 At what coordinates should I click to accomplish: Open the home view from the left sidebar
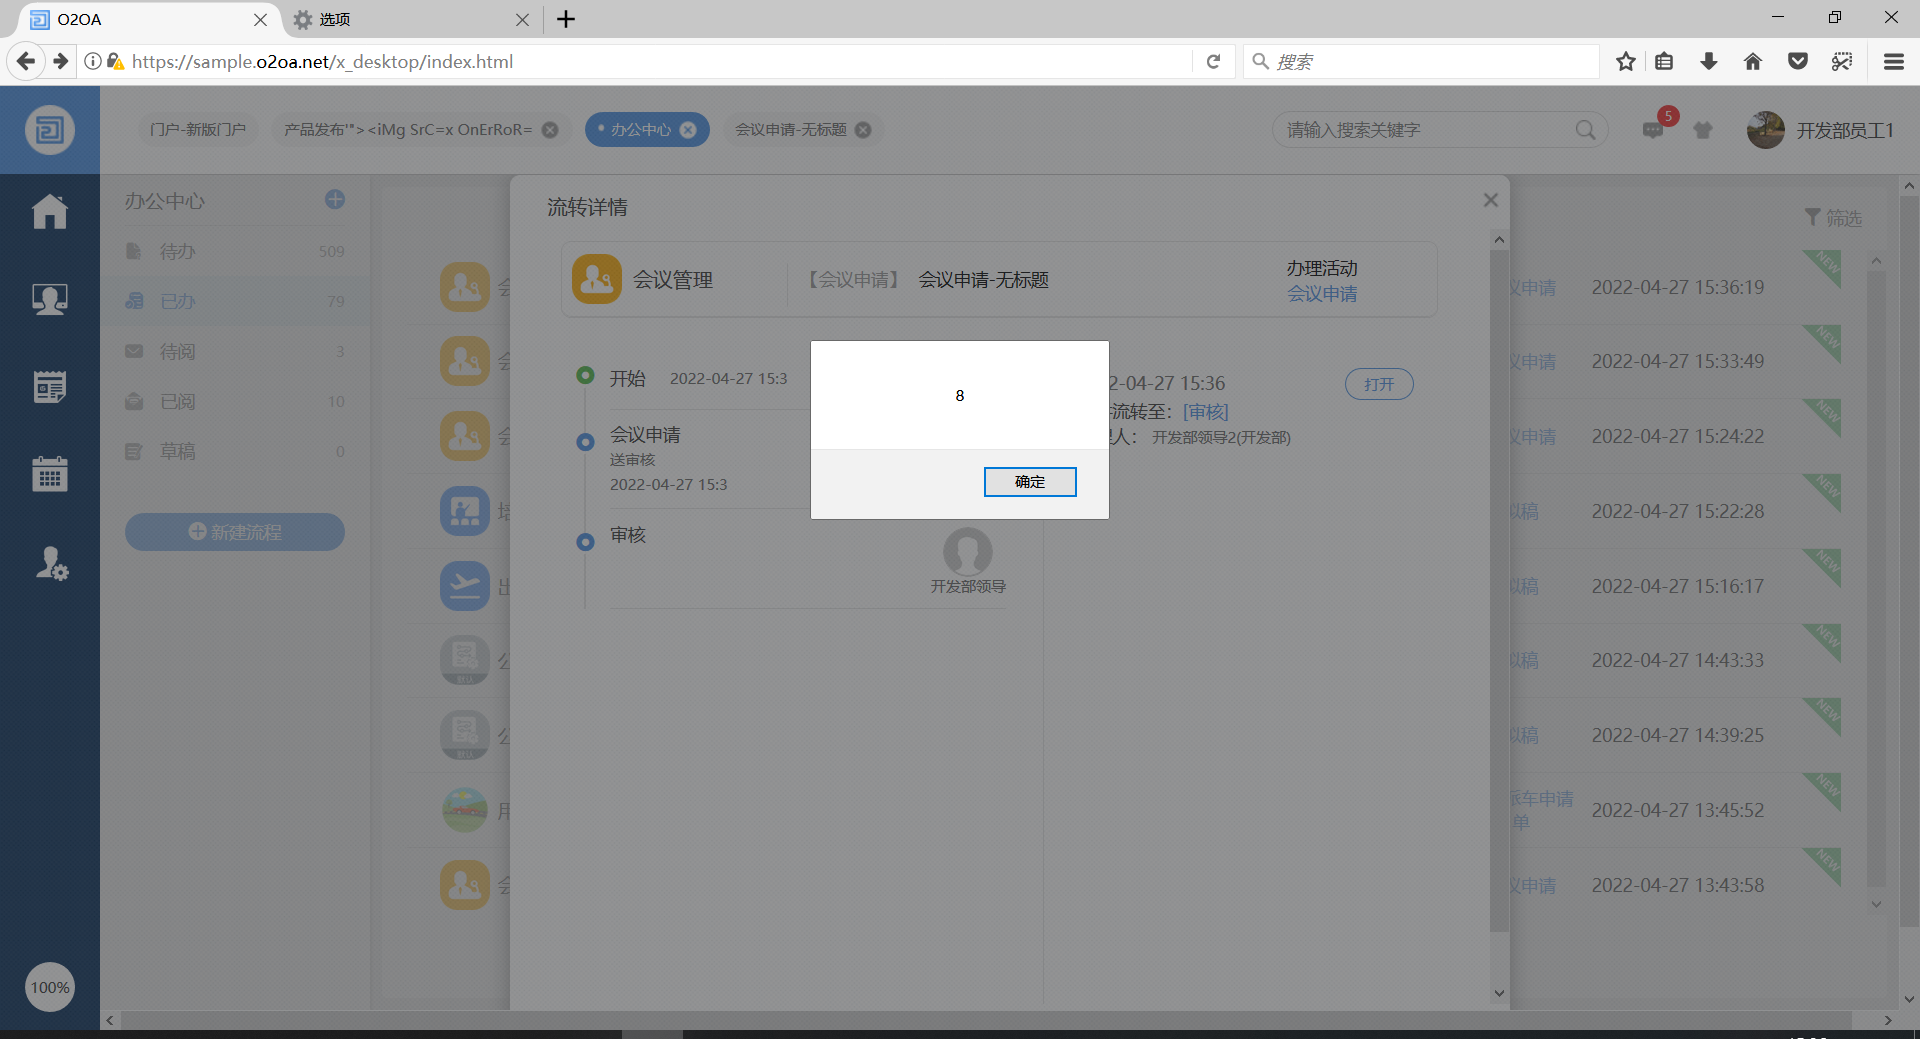click(x=50, y=212)
